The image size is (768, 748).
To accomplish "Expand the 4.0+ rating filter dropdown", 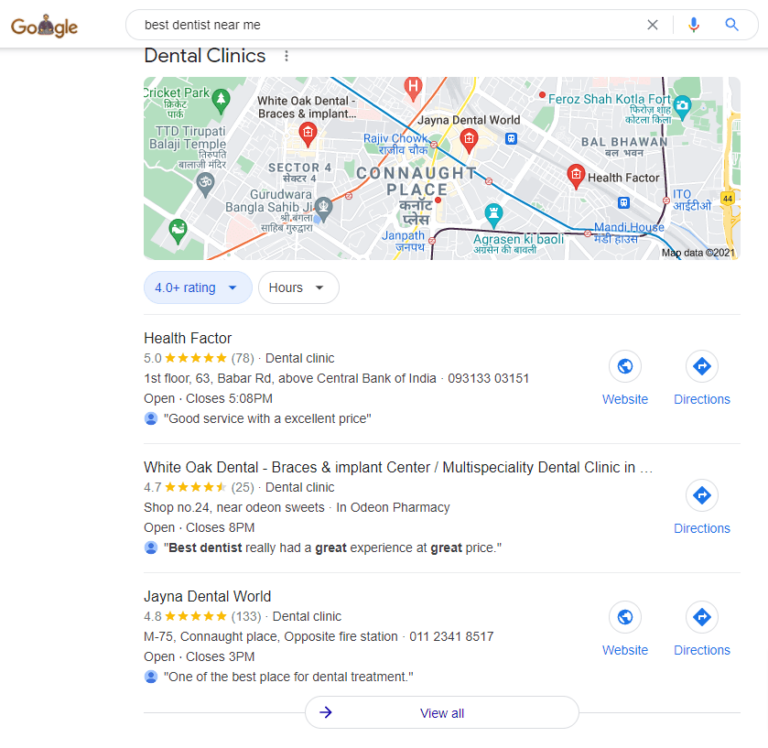I will click(x=197, y=288).
